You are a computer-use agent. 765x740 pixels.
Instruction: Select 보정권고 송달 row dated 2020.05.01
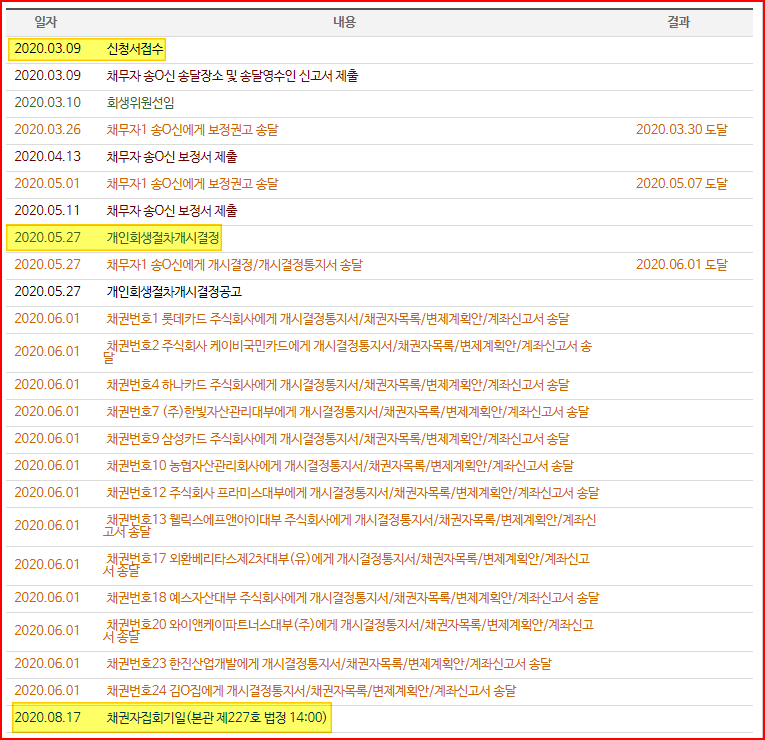(x=380, y=184)
